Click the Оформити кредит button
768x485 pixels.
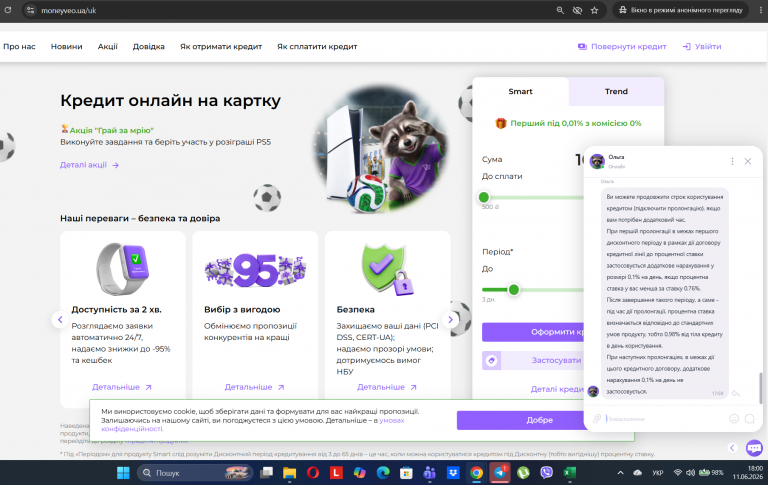coord(533,332)
